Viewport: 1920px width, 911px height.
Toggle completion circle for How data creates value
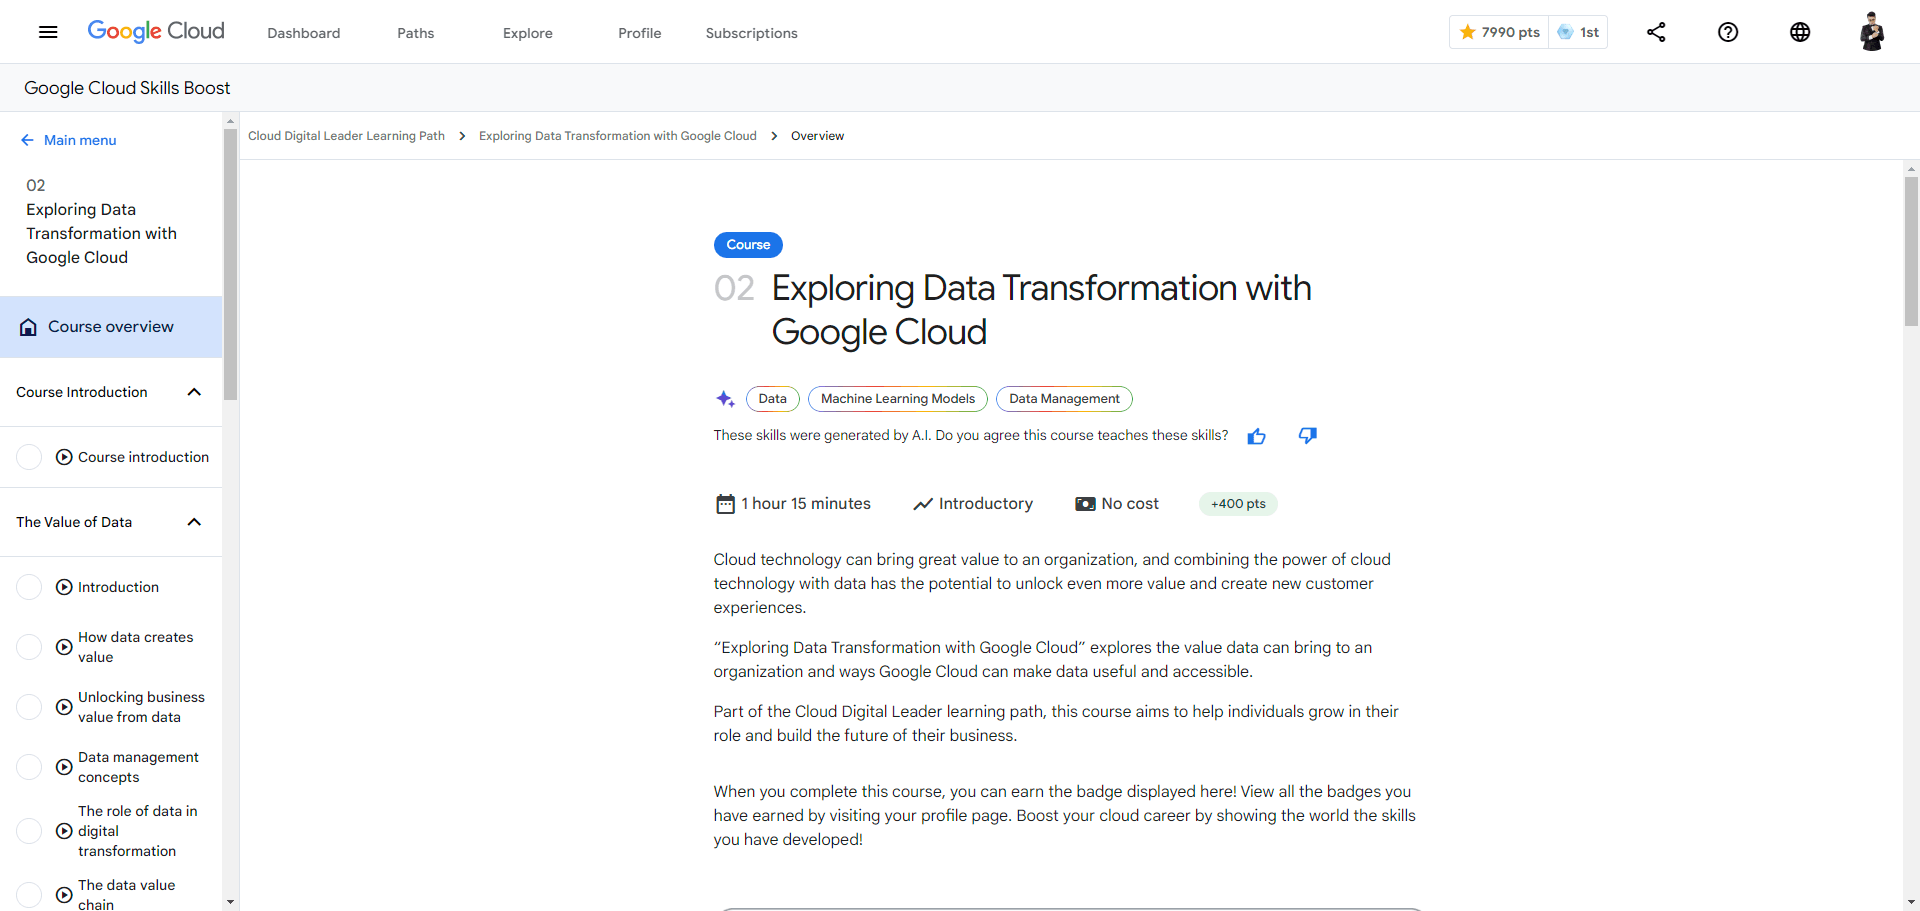pos(30,647)
